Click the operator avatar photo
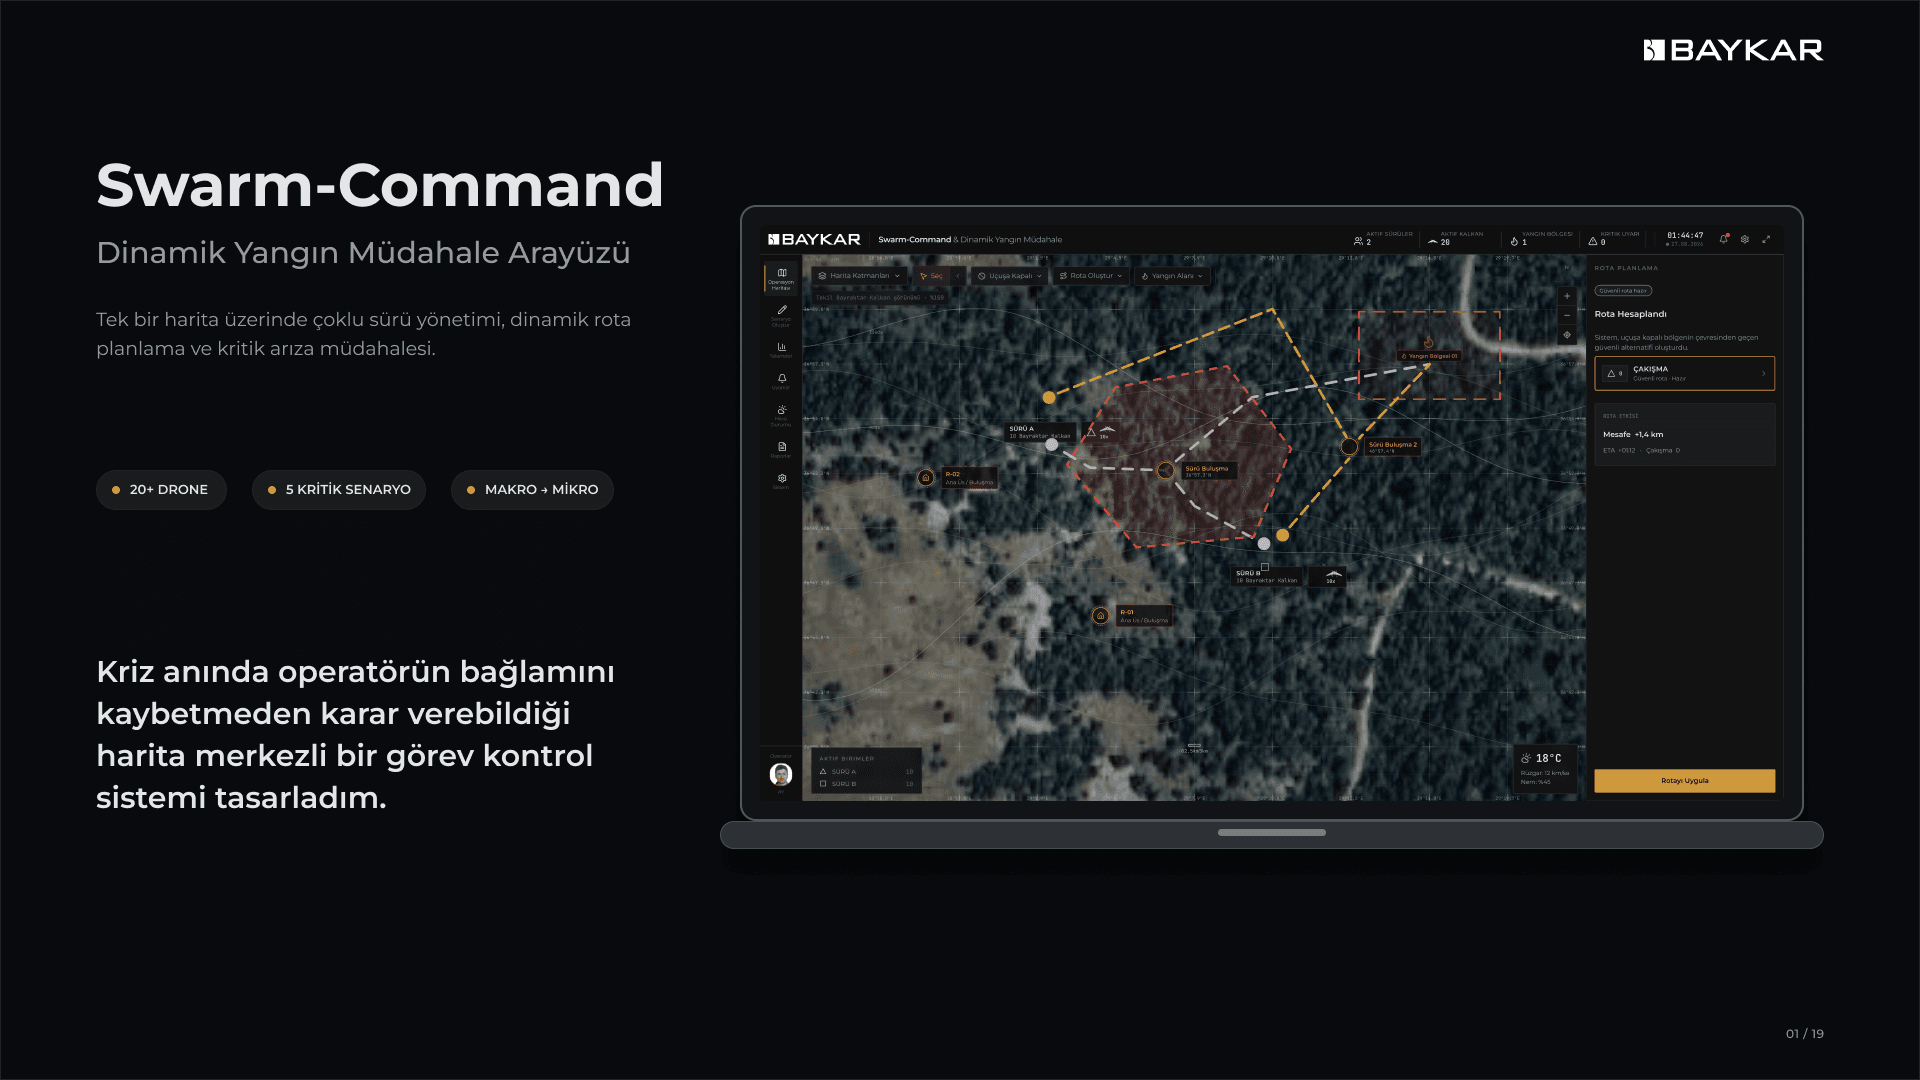Viewport: 1920px width, 1080px height. click(781, 774)
